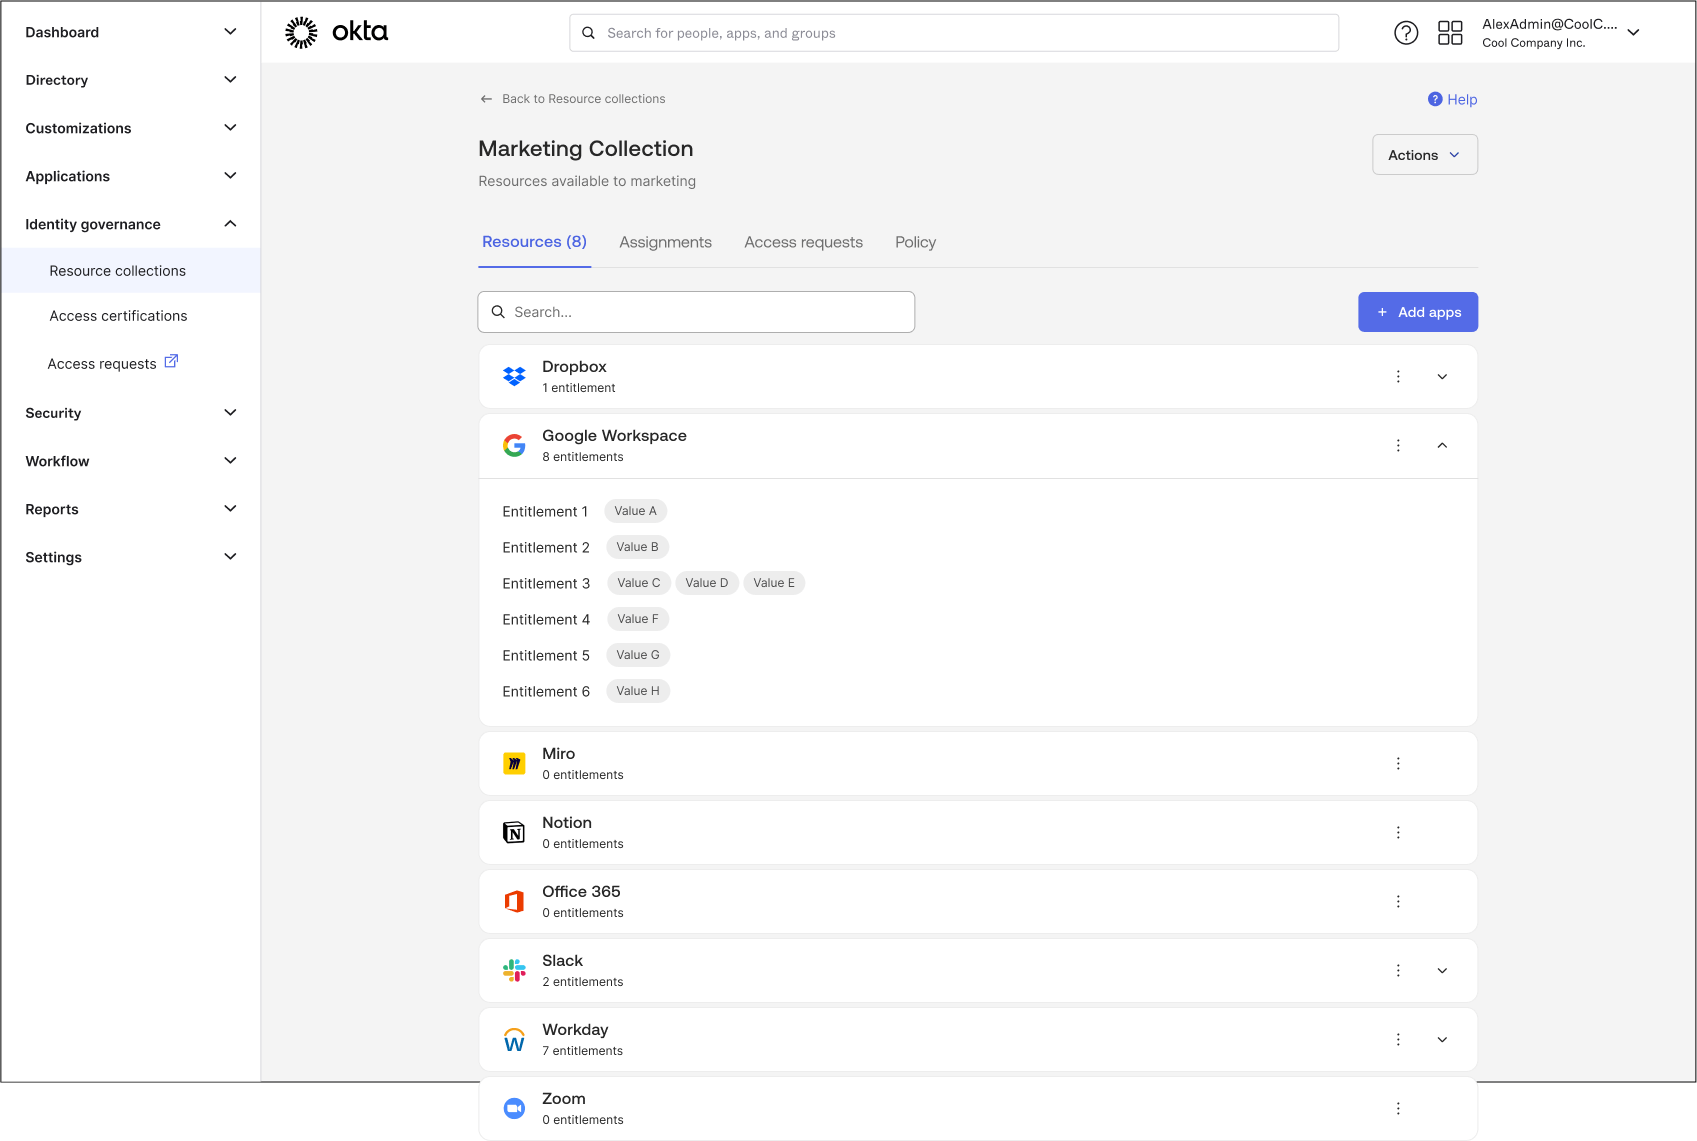Click the Value B entitlement chip
The width and height of the screenshot is (1697, 1141).
[637, 547]
